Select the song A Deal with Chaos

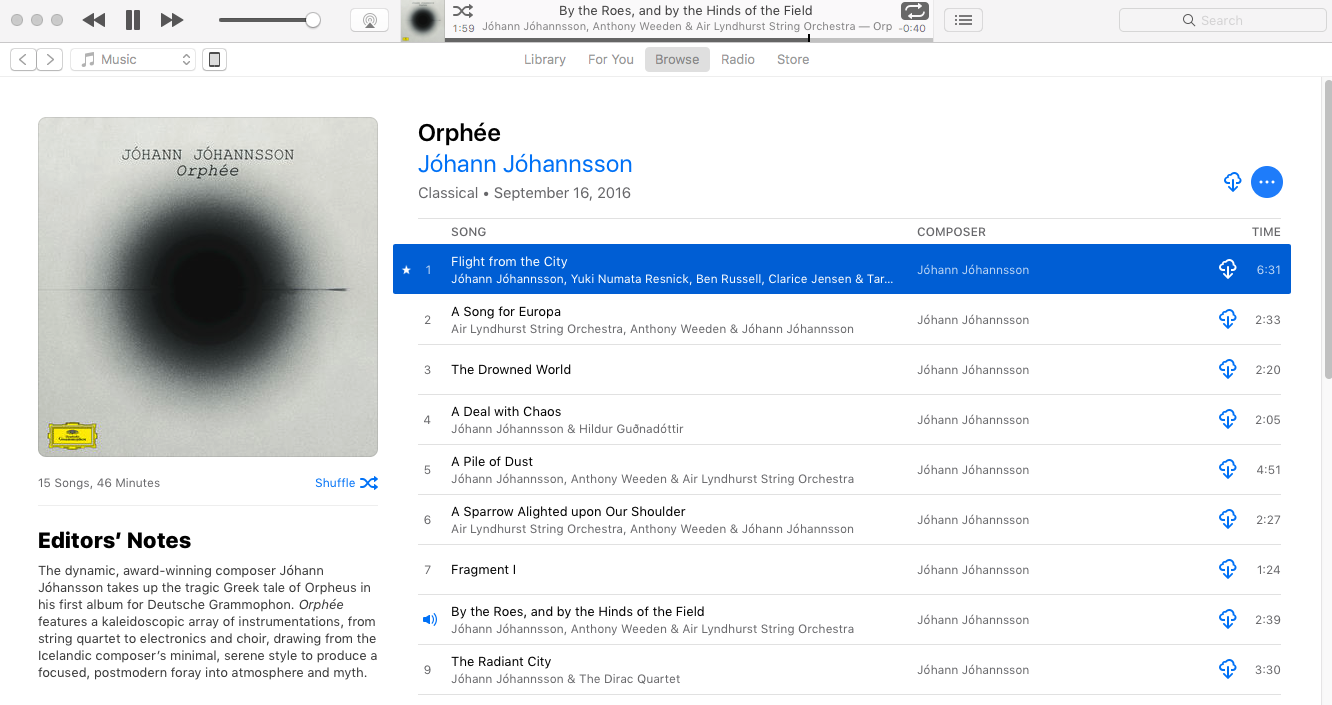[506, 411]
